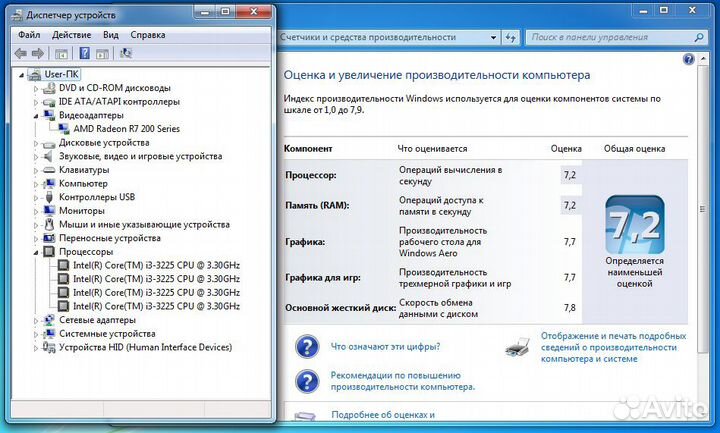Click the properties pane icon right of Help icon
This screenshot has height=433, width=720.
point(102,54)
